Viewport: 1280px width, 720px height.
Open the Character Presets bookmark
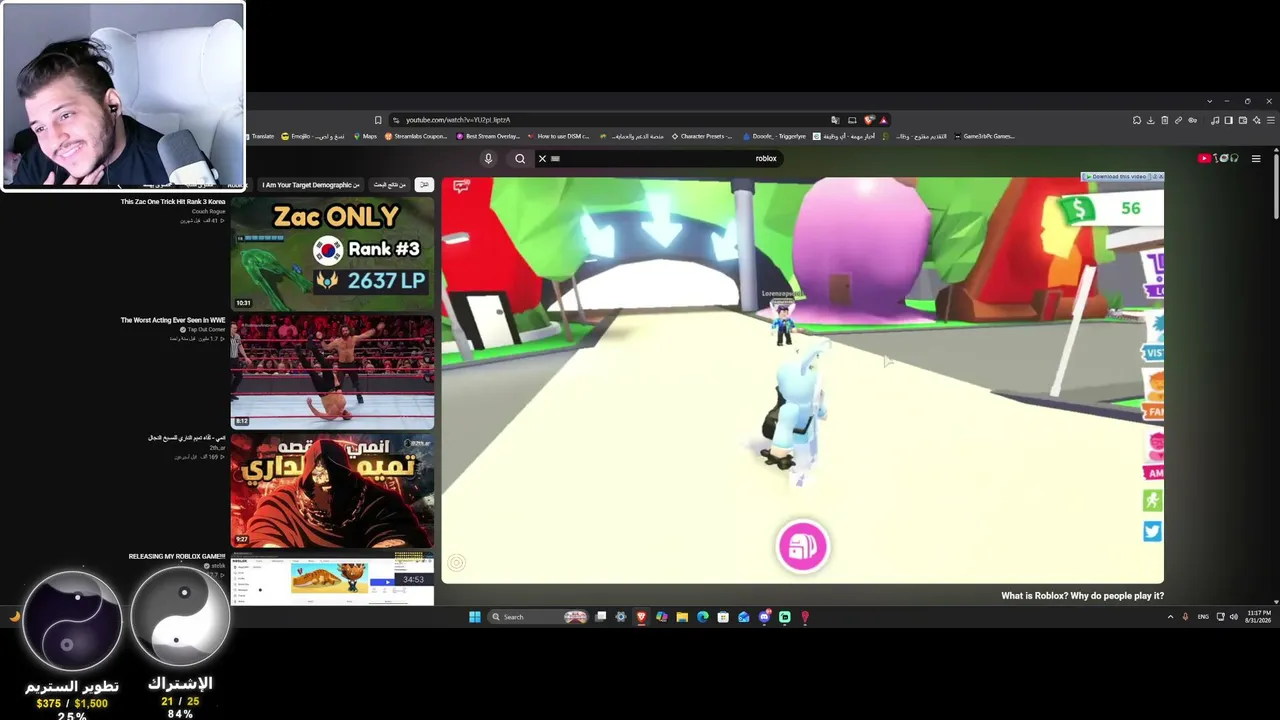pos(702,136)
